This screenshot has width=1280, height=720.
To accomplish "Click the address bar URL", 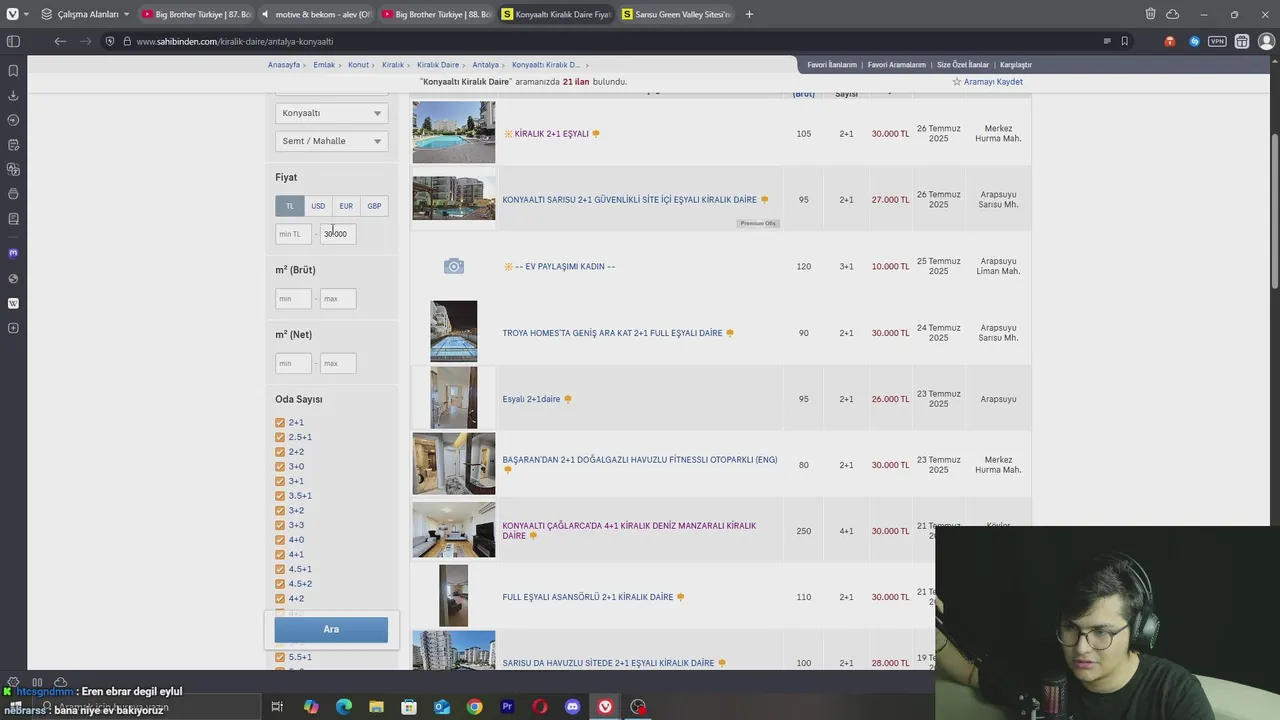I will click(235, 41).
